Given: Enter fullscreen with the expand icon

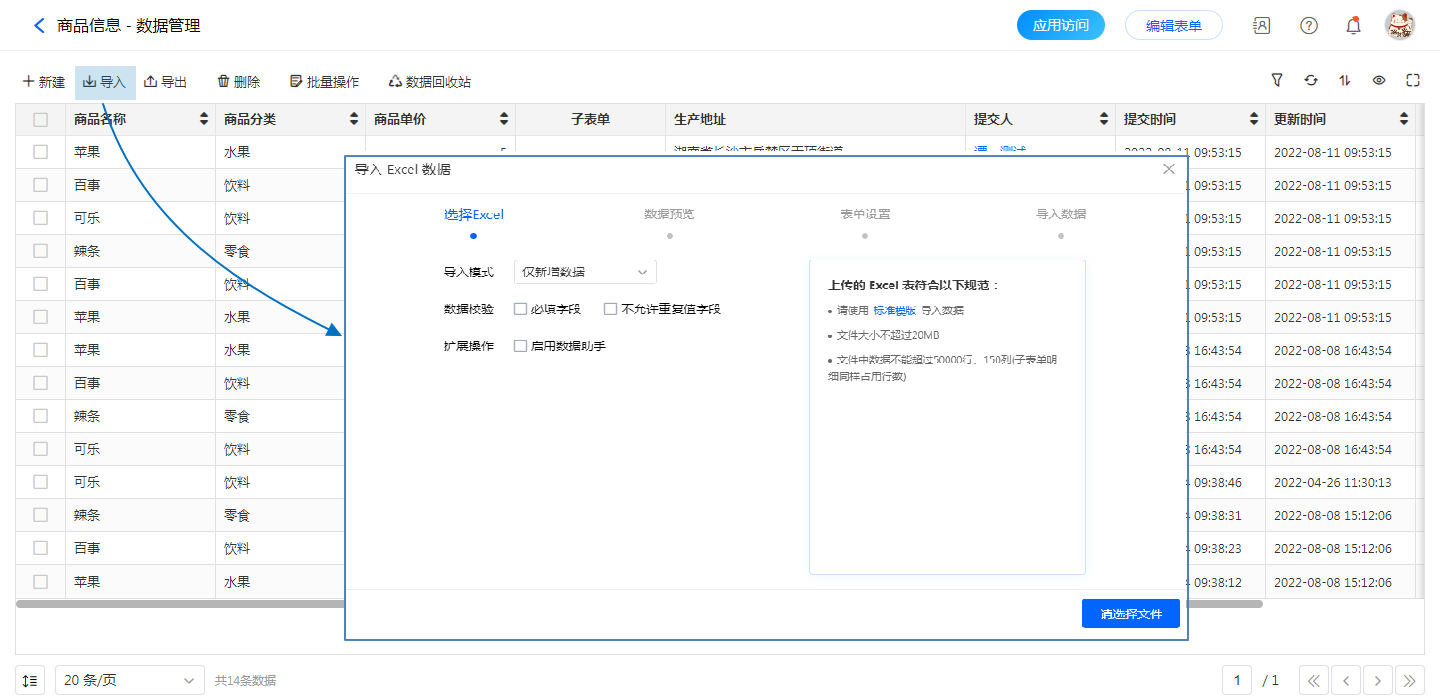Looking at the screenshot, I should pos(1413,81).
